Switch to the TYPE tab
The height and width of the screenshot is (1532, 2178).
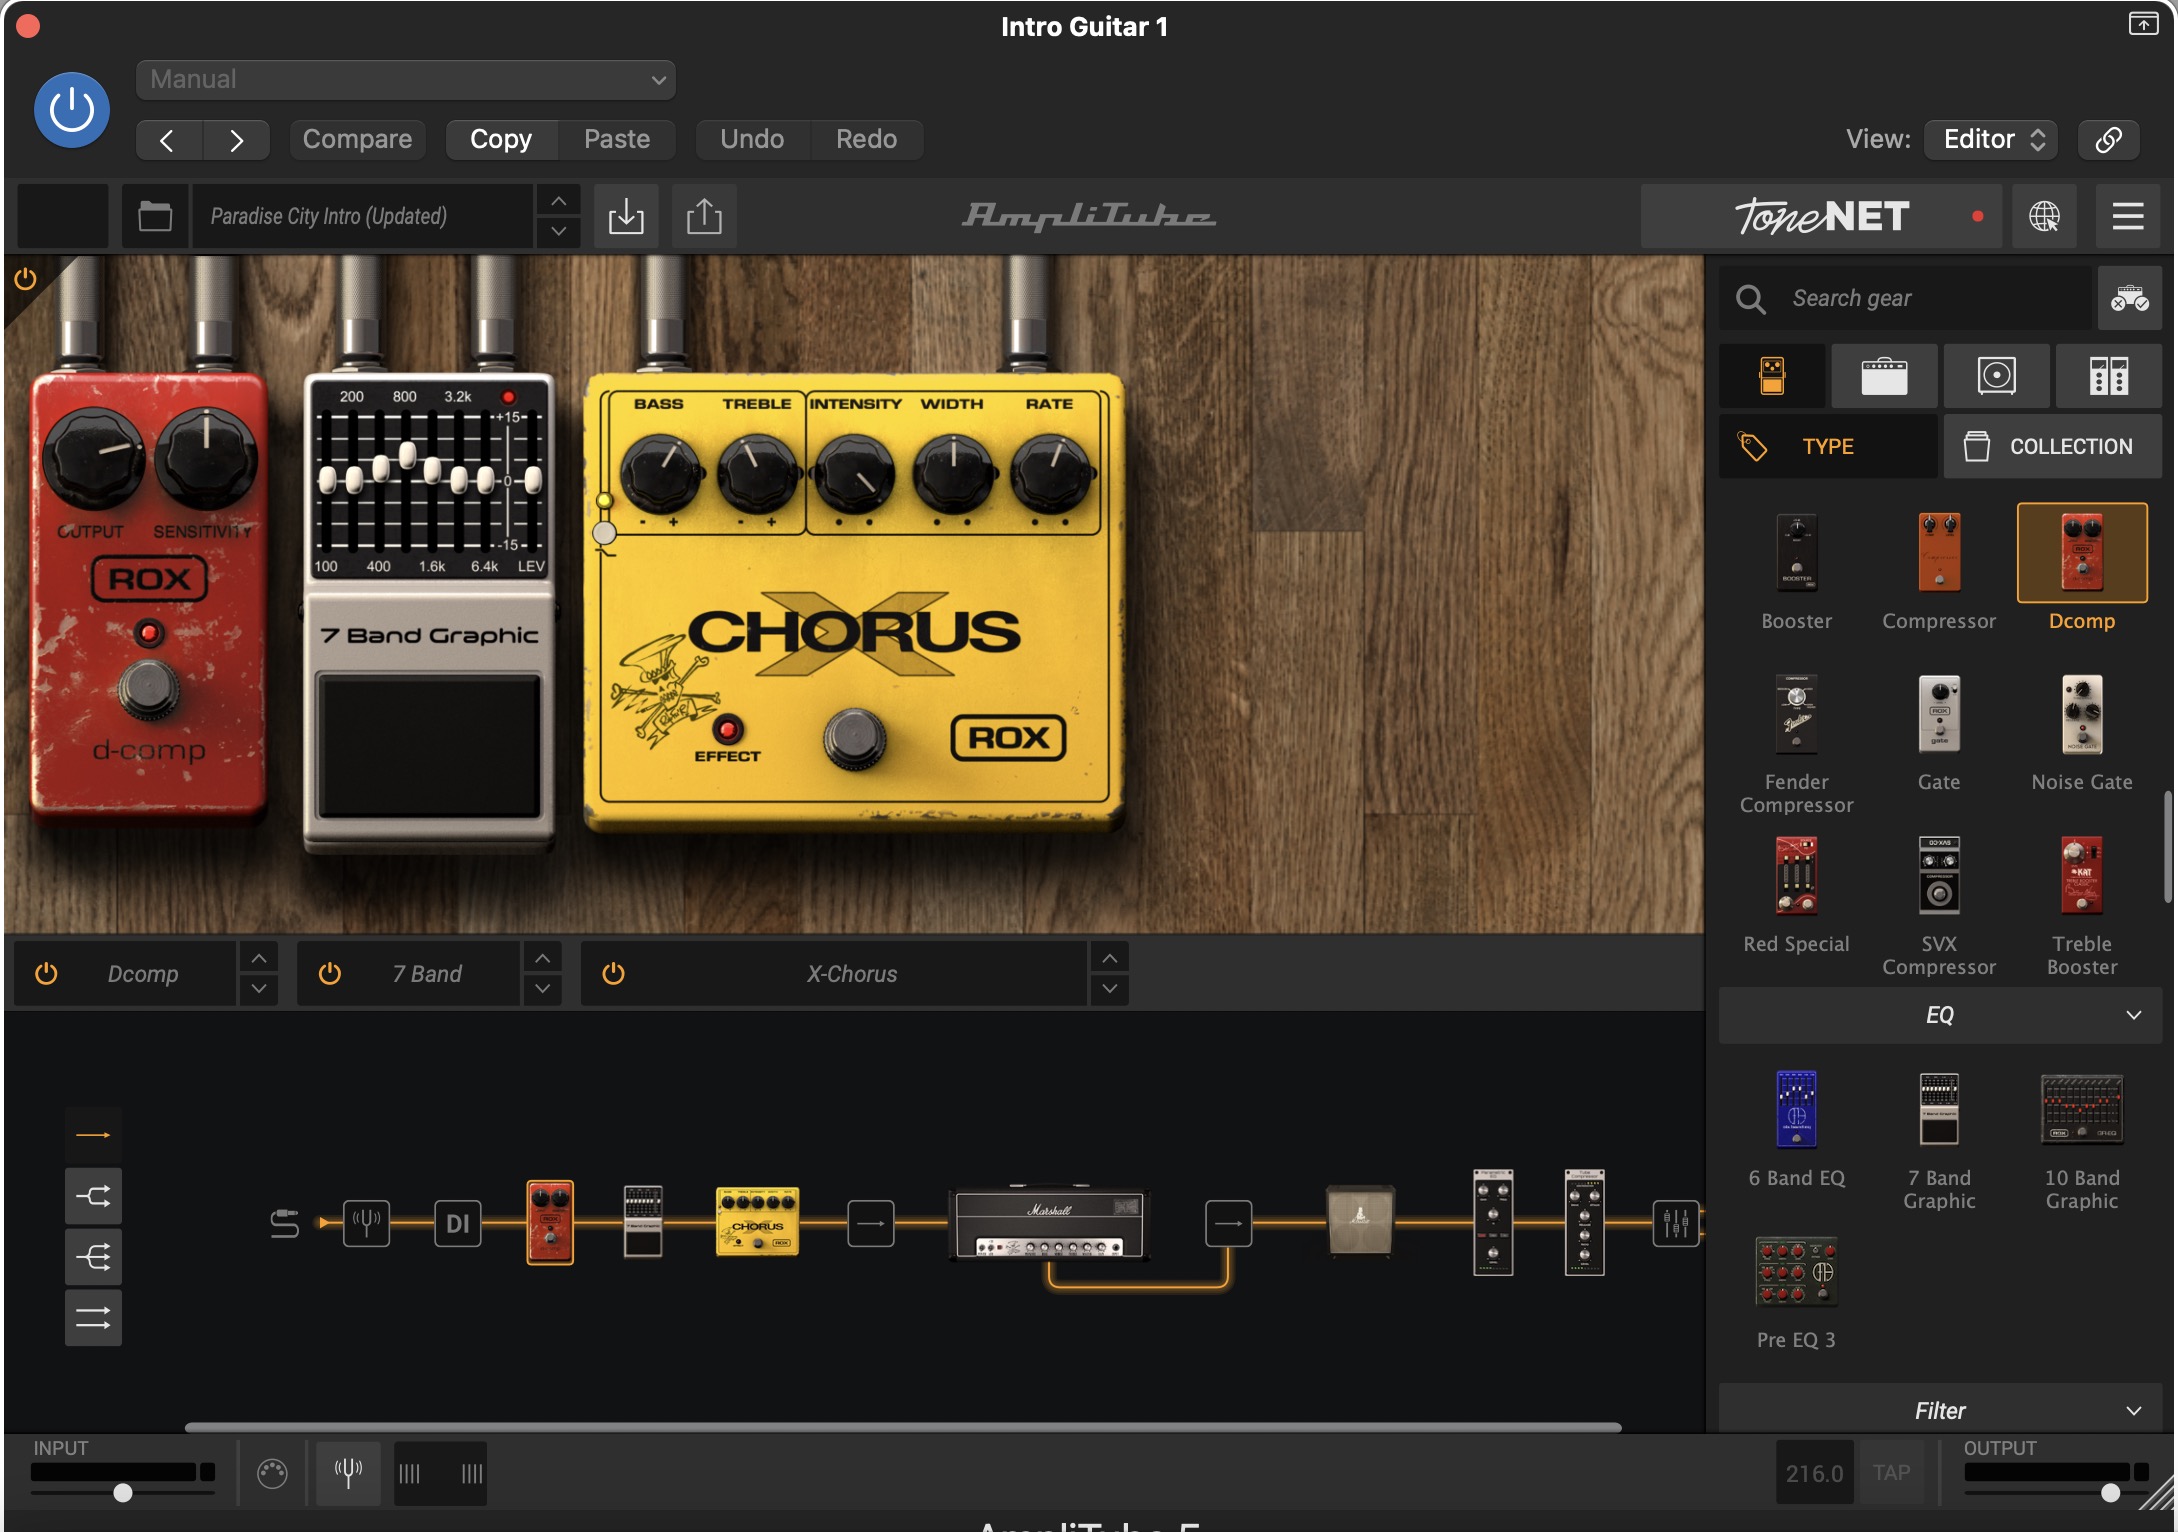click(1828, 446)
